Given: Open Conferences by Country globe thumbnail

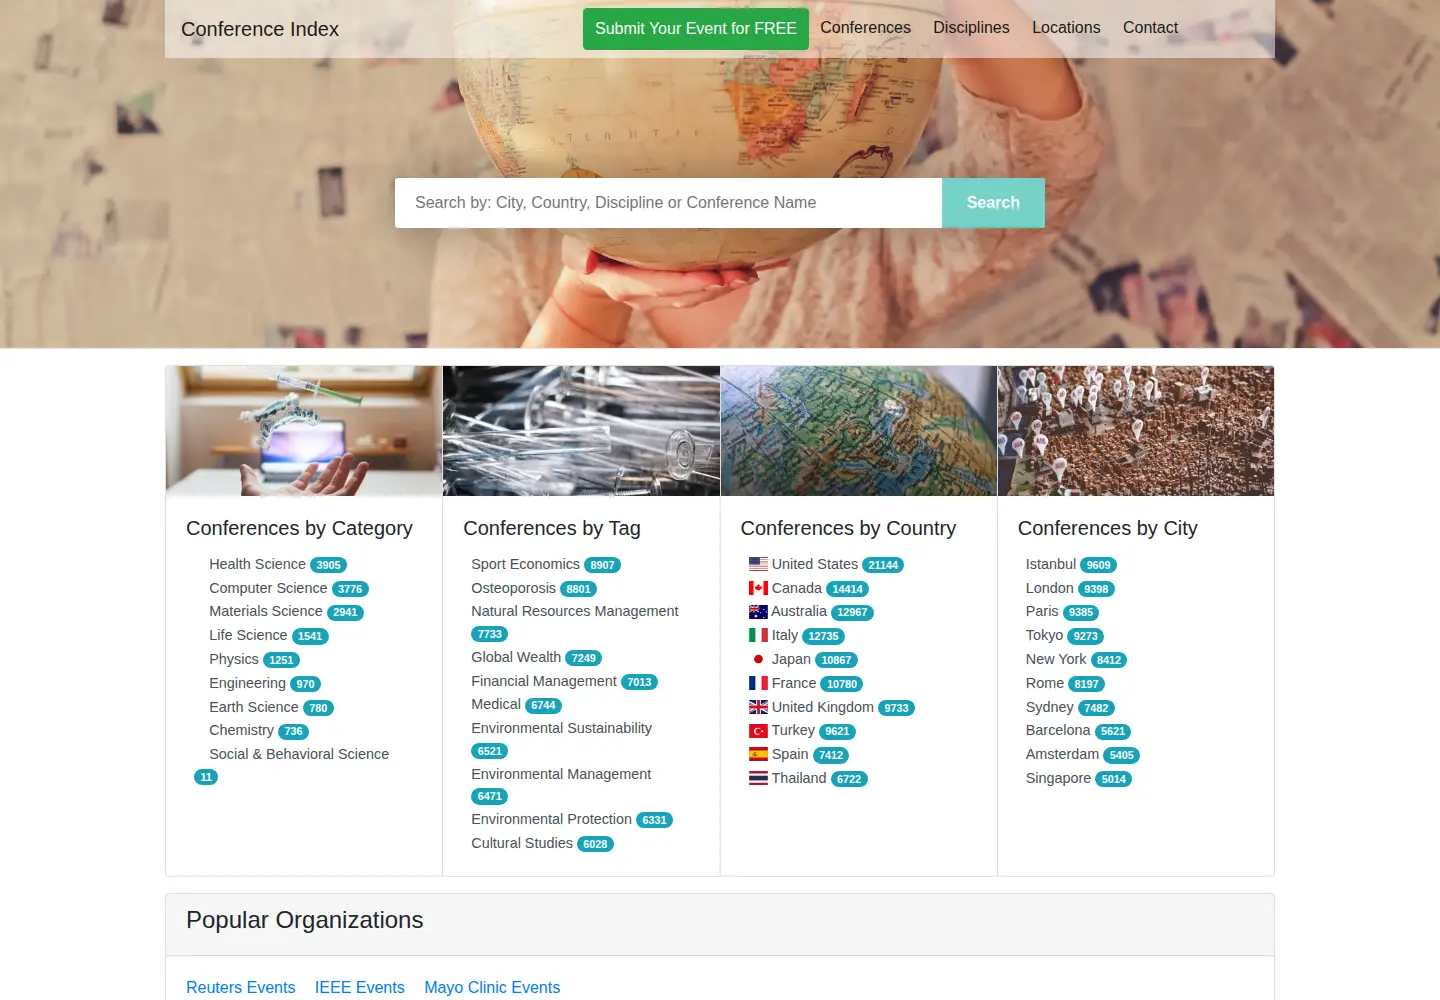Looking at the screenshot, I should pos(859,431).
